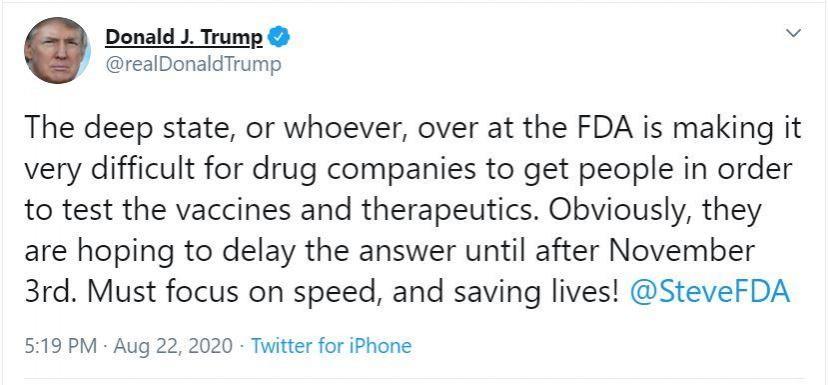Open the tweet options chevron menu

(794, 33)
